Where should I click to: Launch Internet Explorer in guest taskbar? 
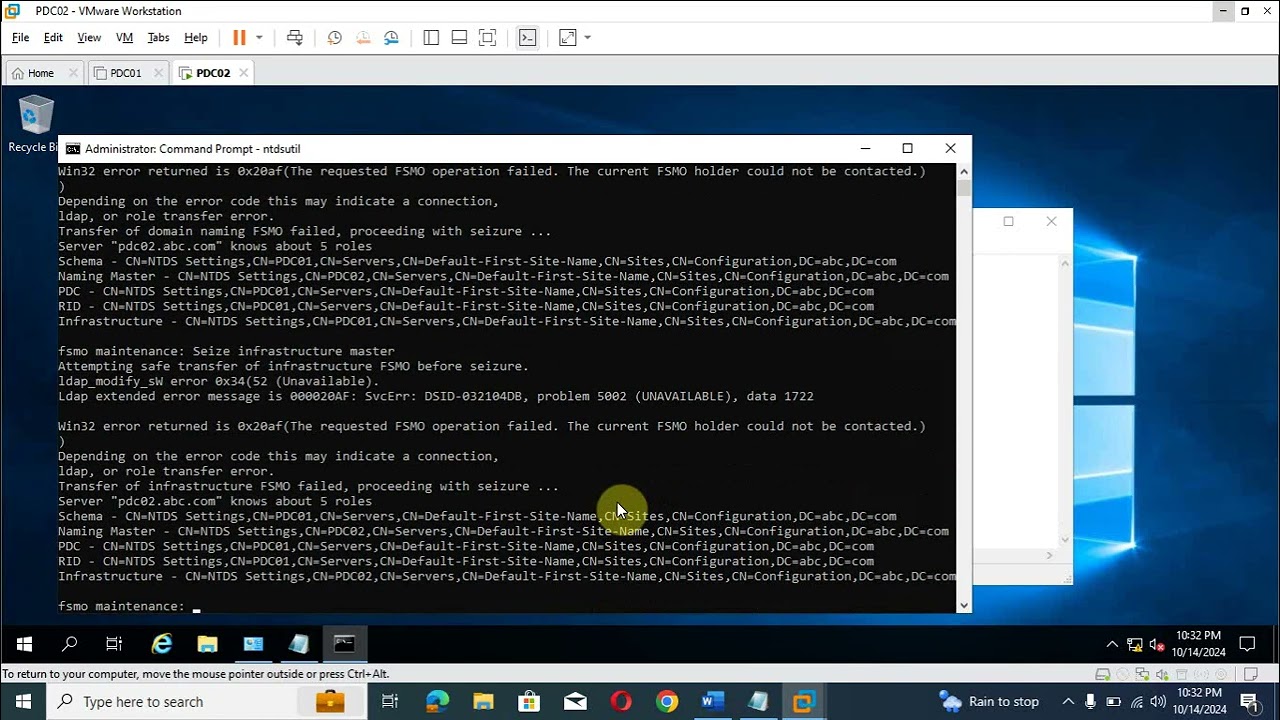click(x=161, y=644)
